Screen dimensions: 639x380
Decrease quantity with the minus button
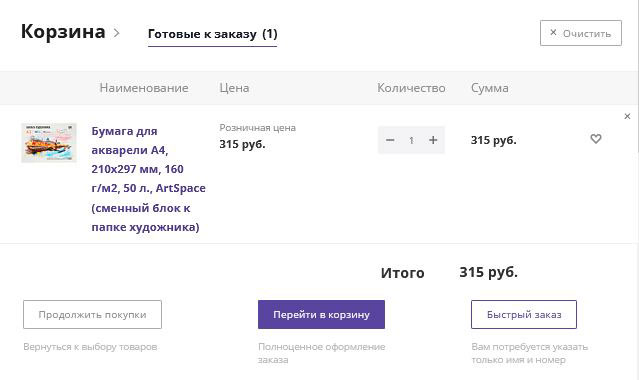[390, 140]
